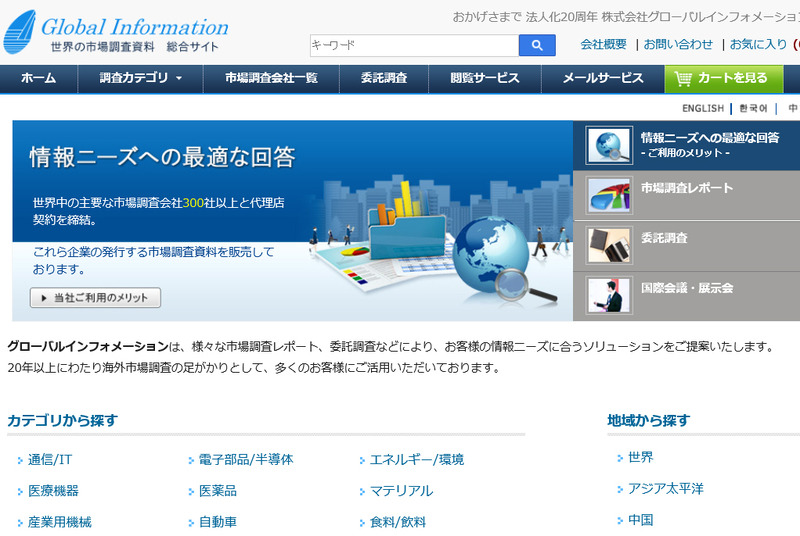Open pie chart thumbnail for 市場調査レポート
The image size is (800, 536).
coord(609,195)
